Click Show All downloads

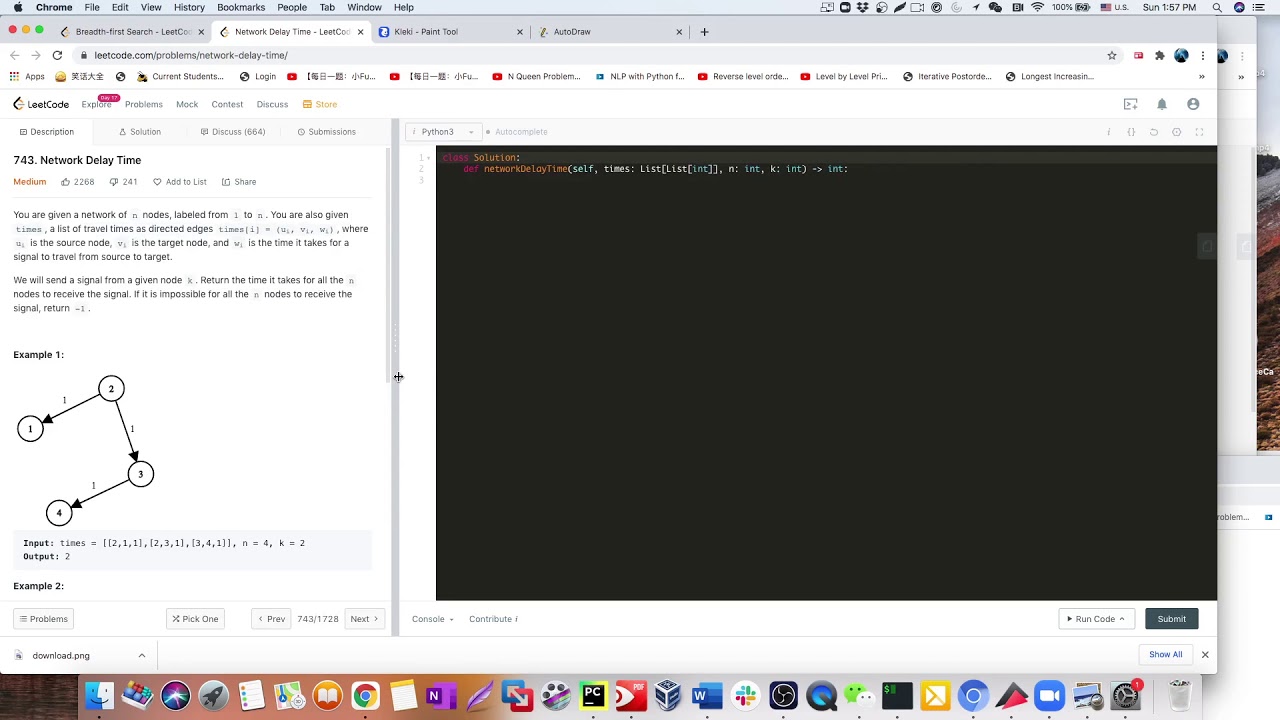tap(1165, 655)
